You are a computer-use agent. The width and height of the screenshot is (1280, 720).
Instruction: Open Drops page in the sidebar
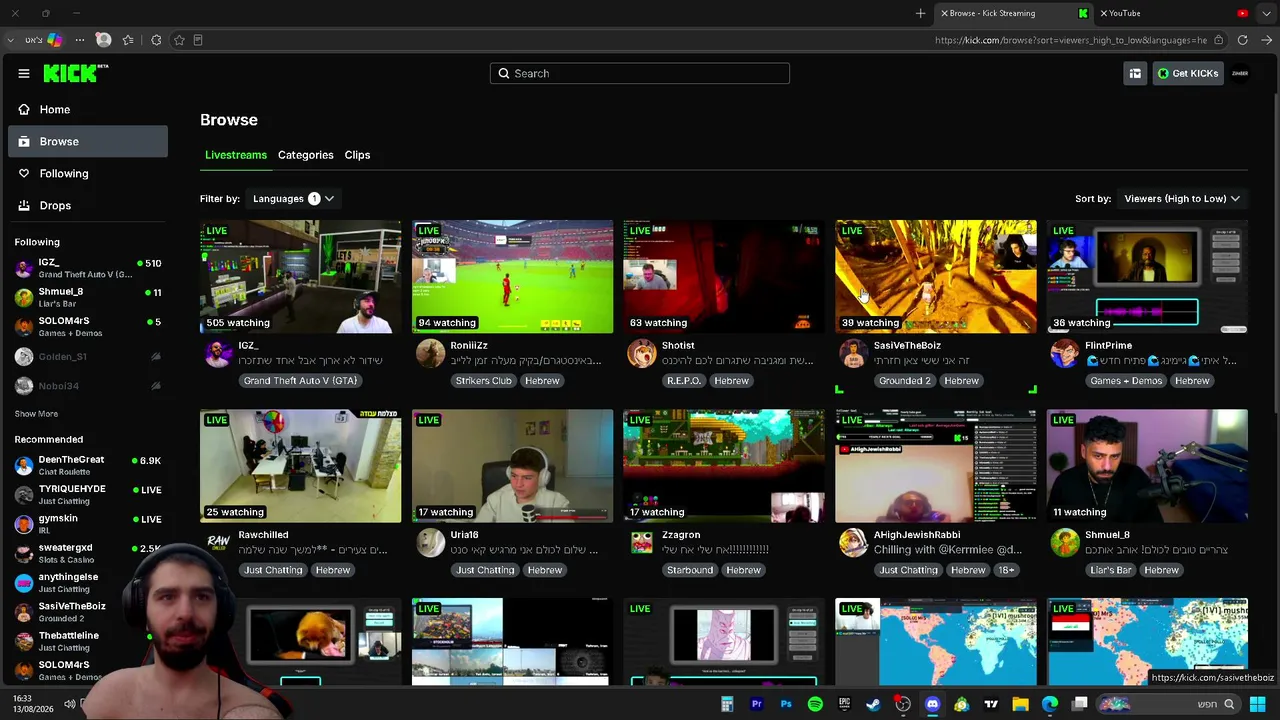click(x=88, y=205)
